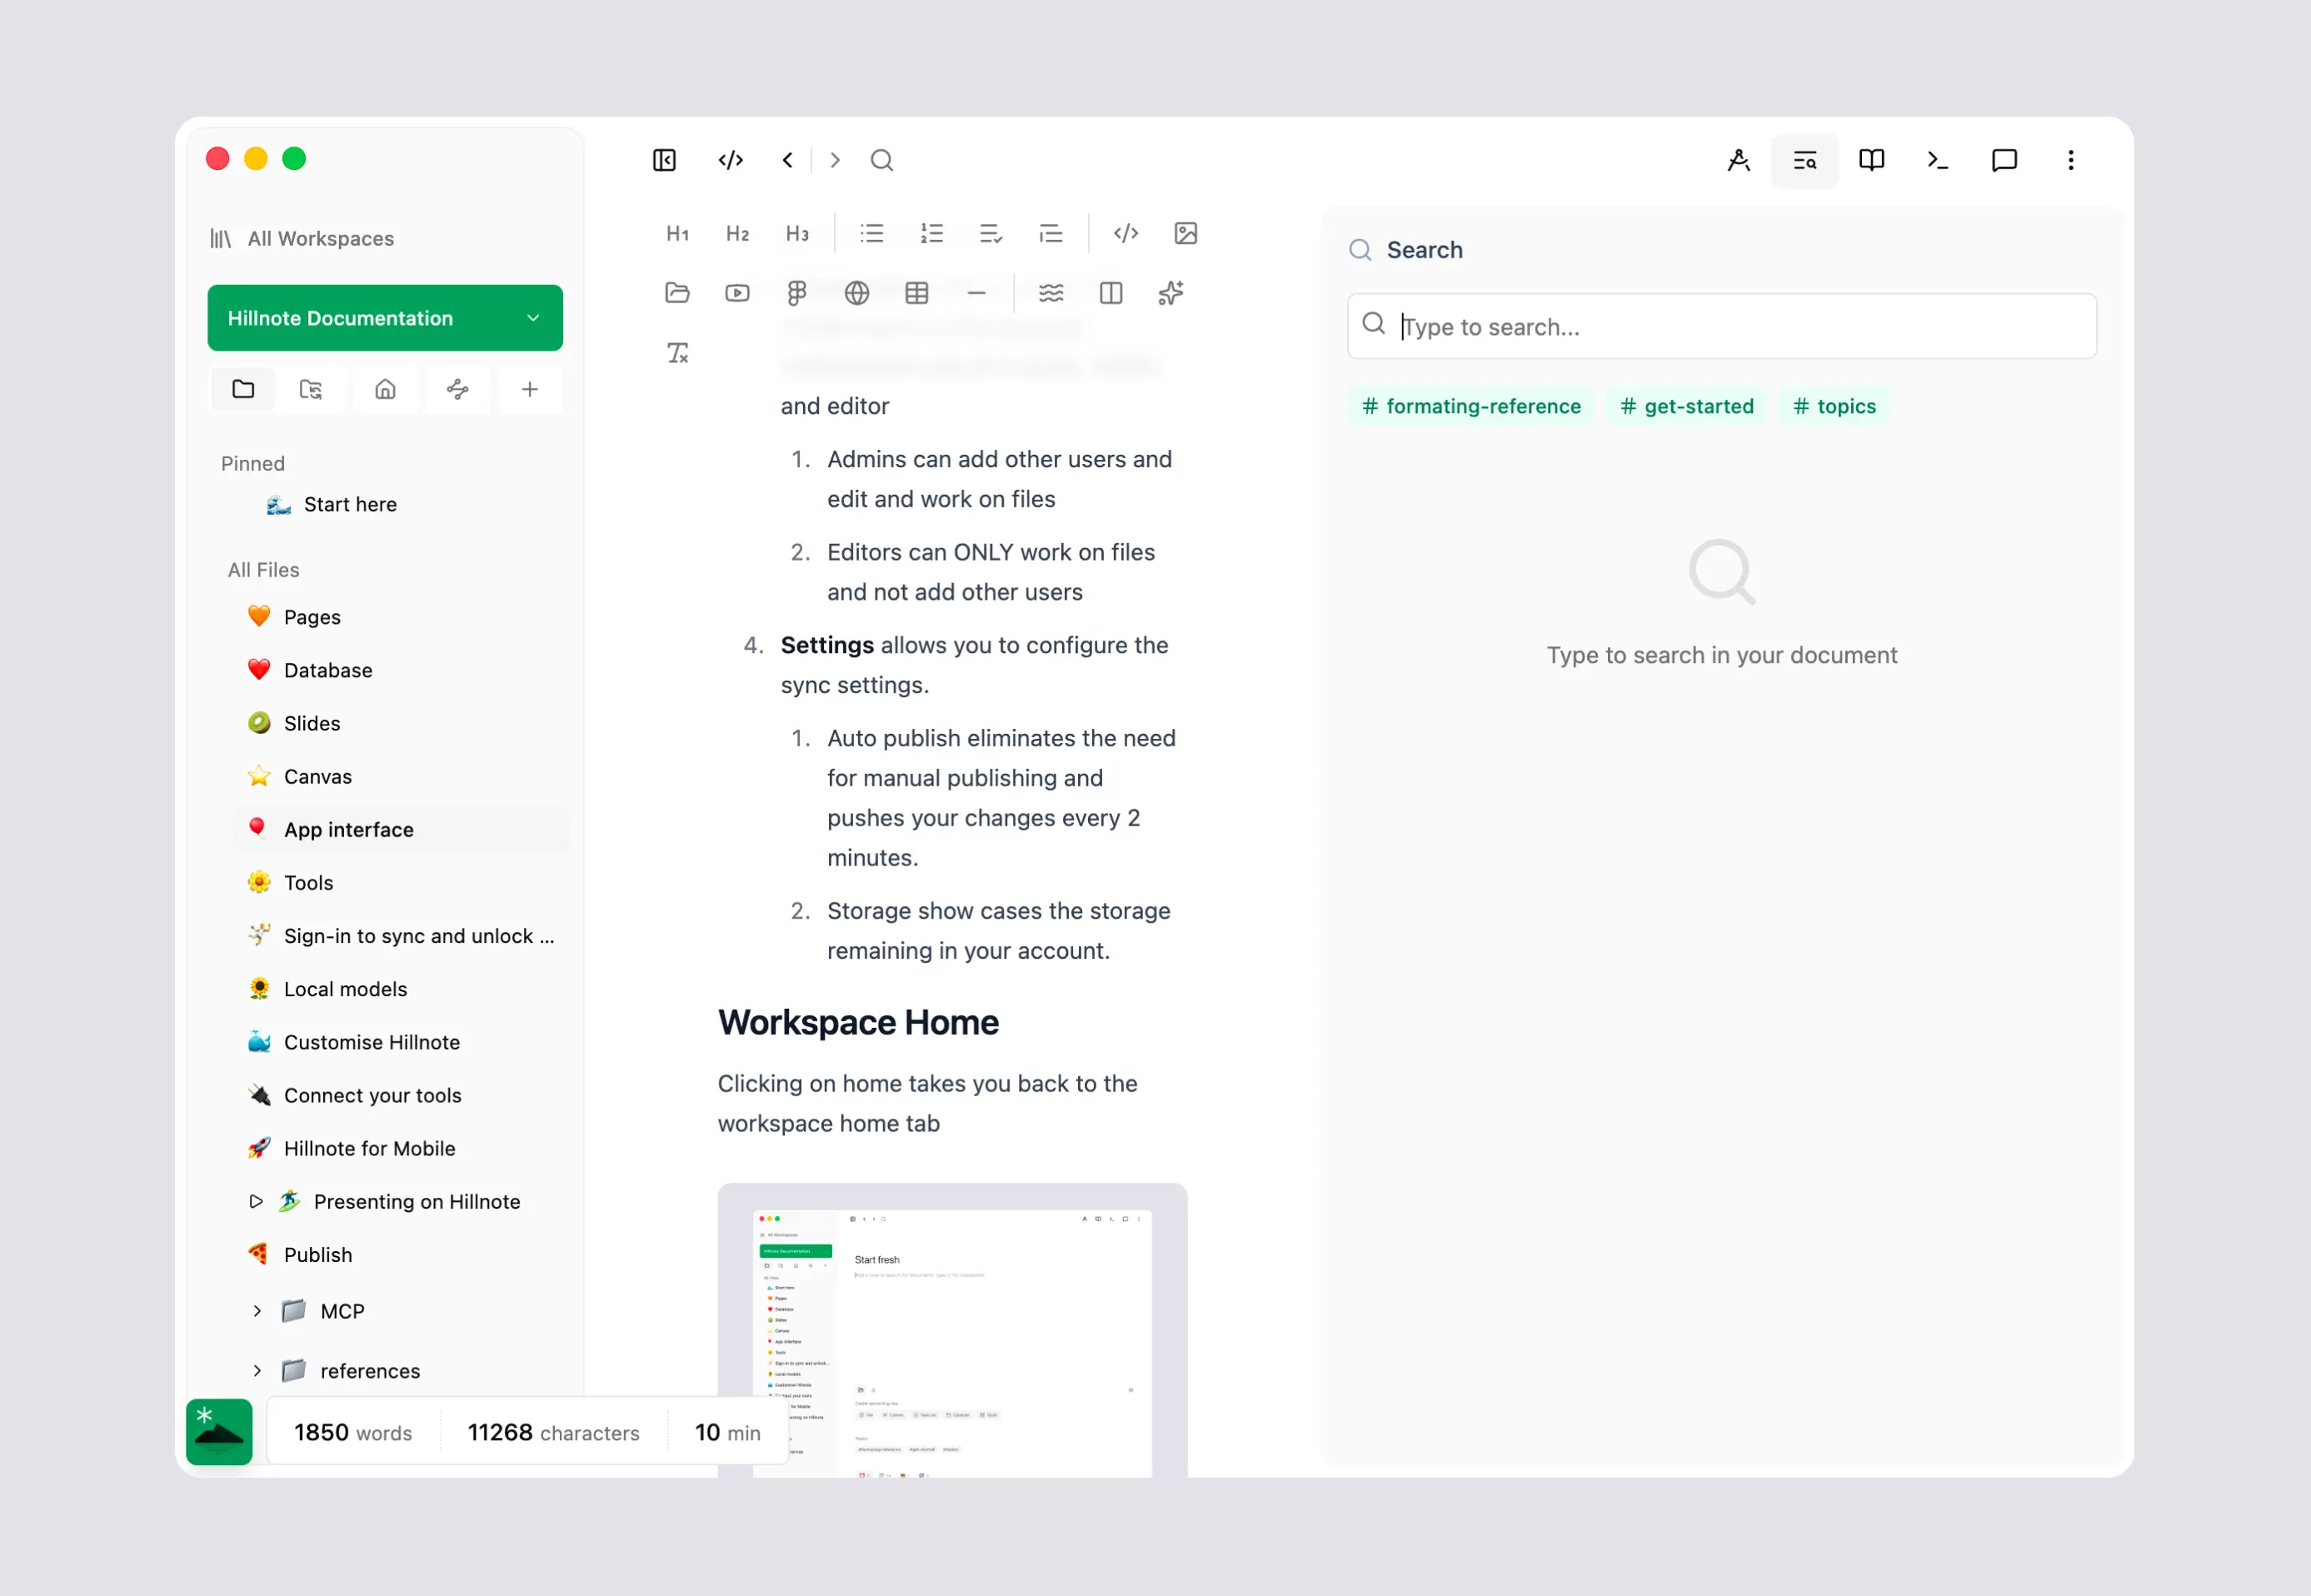Screen dimensions: 2311x1596
Task: Open the terminal prompt icon
Action: coord(1937,160)
